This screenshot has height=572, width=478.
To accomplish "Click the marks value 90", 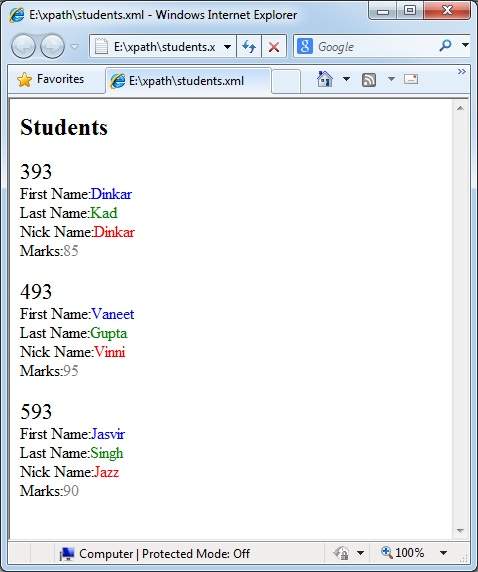I will tap(71, 491).
